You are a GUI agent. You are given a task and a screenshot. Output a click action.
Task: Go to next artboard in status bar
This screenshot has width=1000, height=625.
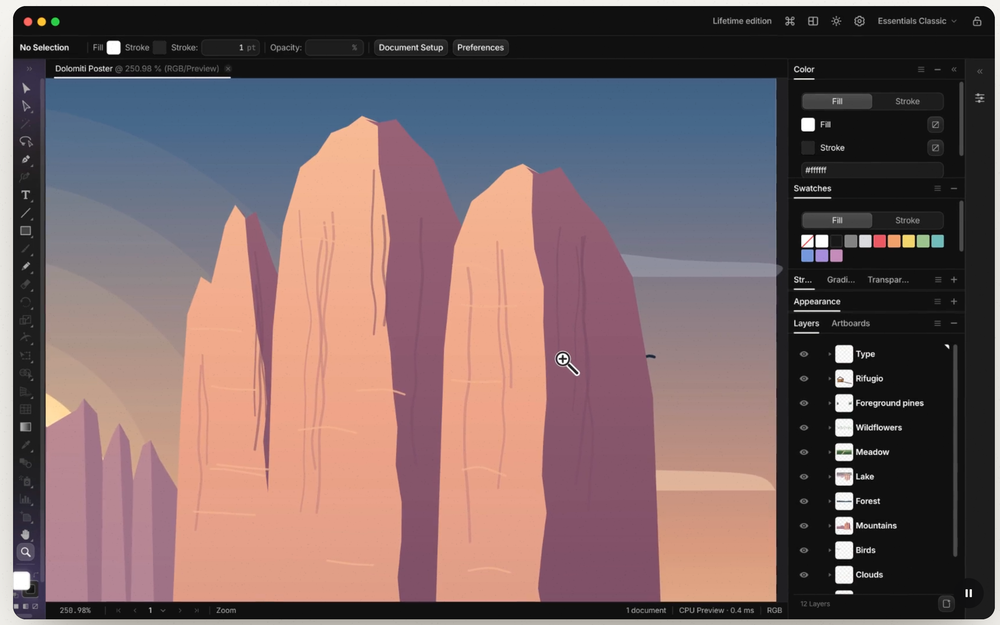180,610
